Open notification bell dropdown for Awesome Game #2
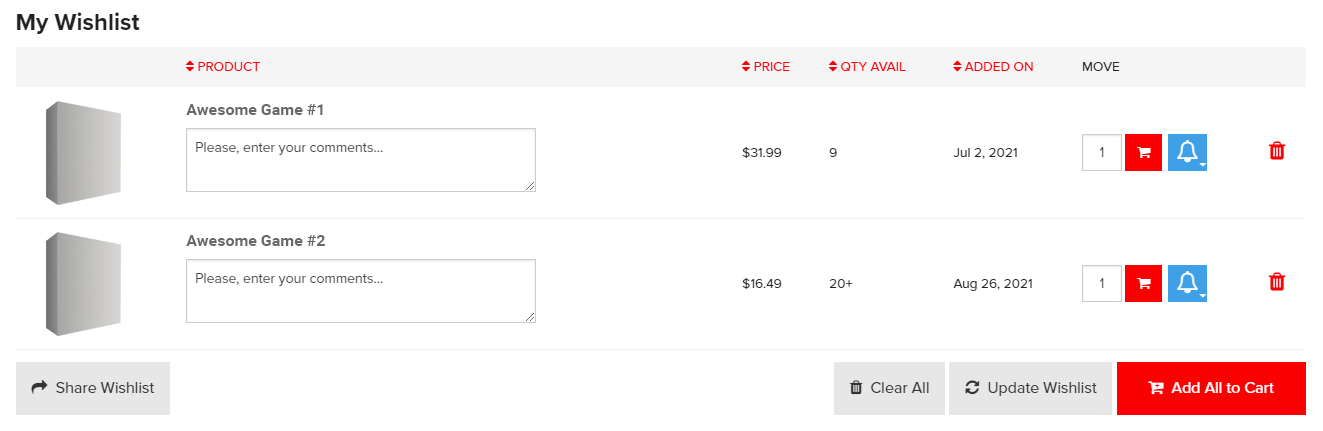 tap(1187, 284)
